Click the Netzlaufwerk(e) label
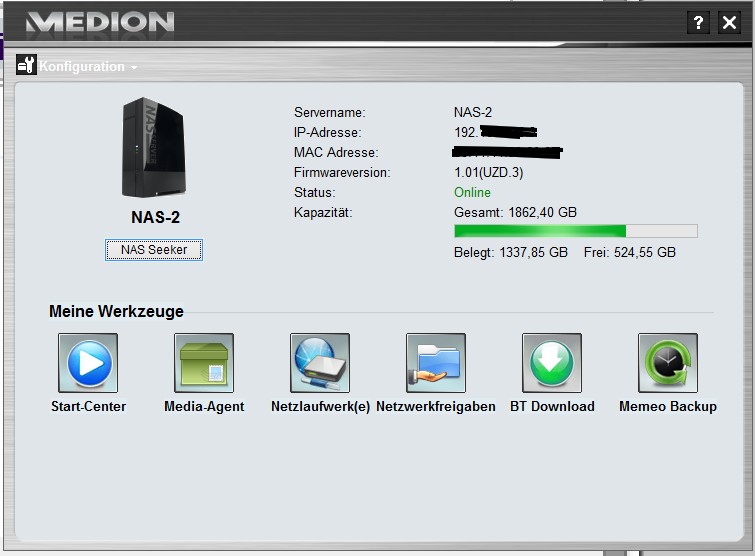The height and width of the screenshot is (556, 755). (320, 407)
